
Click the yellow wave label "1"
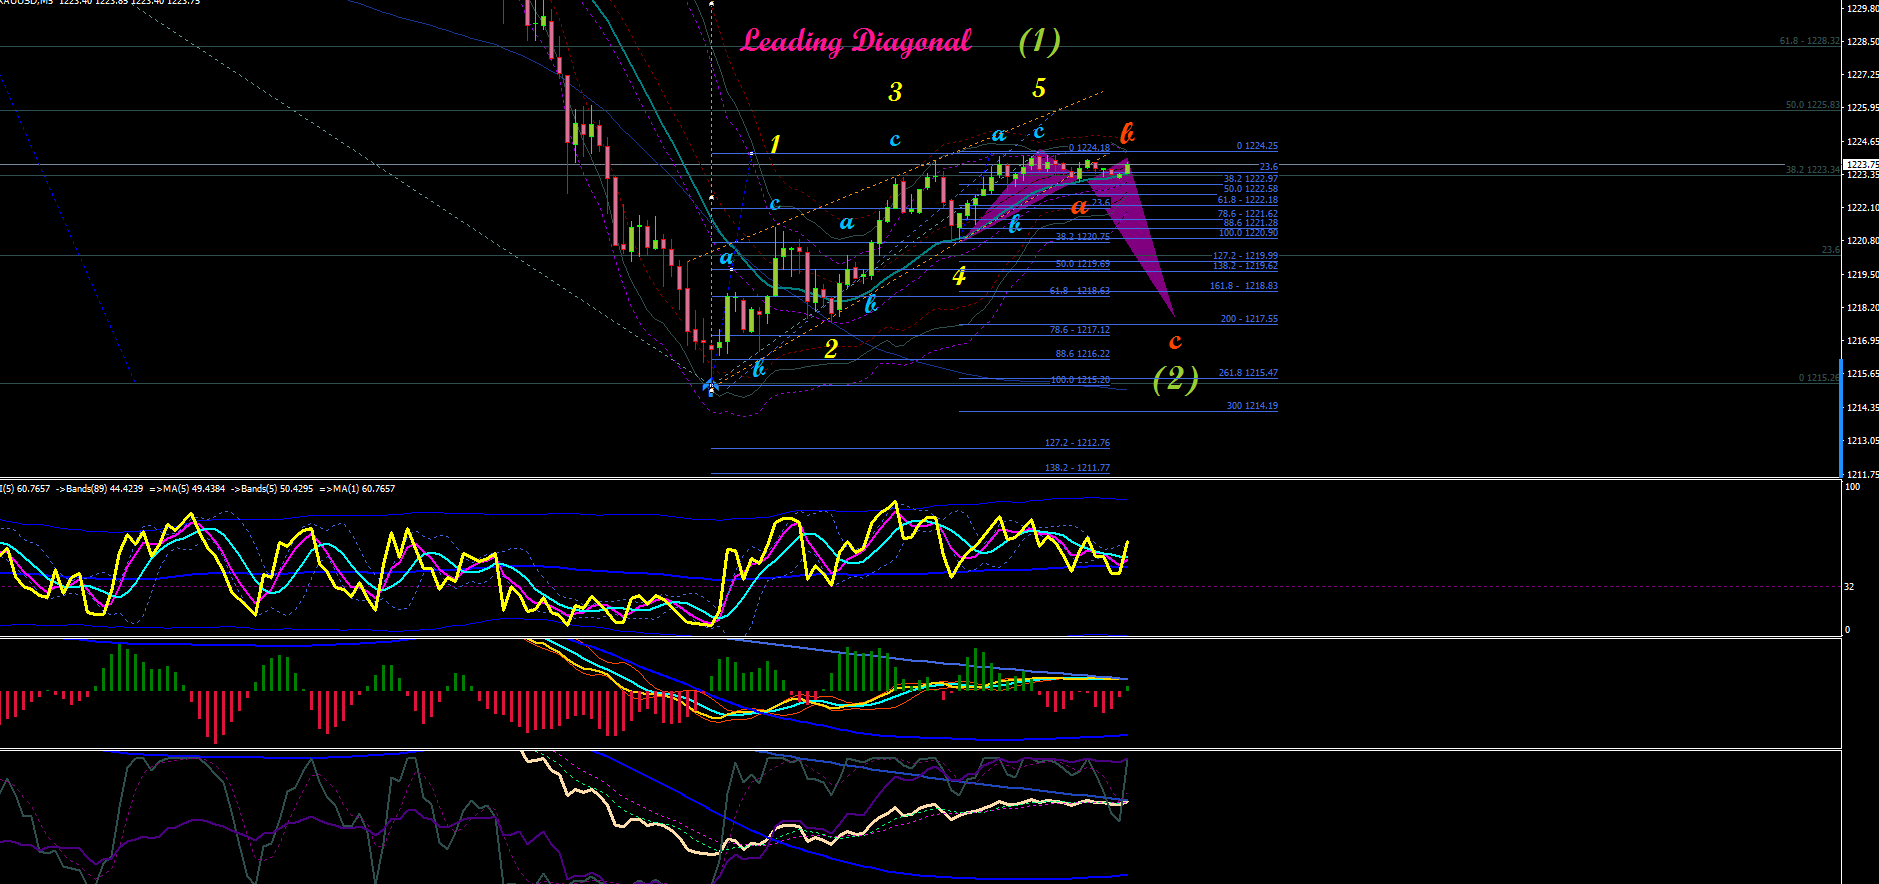point(775,144)
